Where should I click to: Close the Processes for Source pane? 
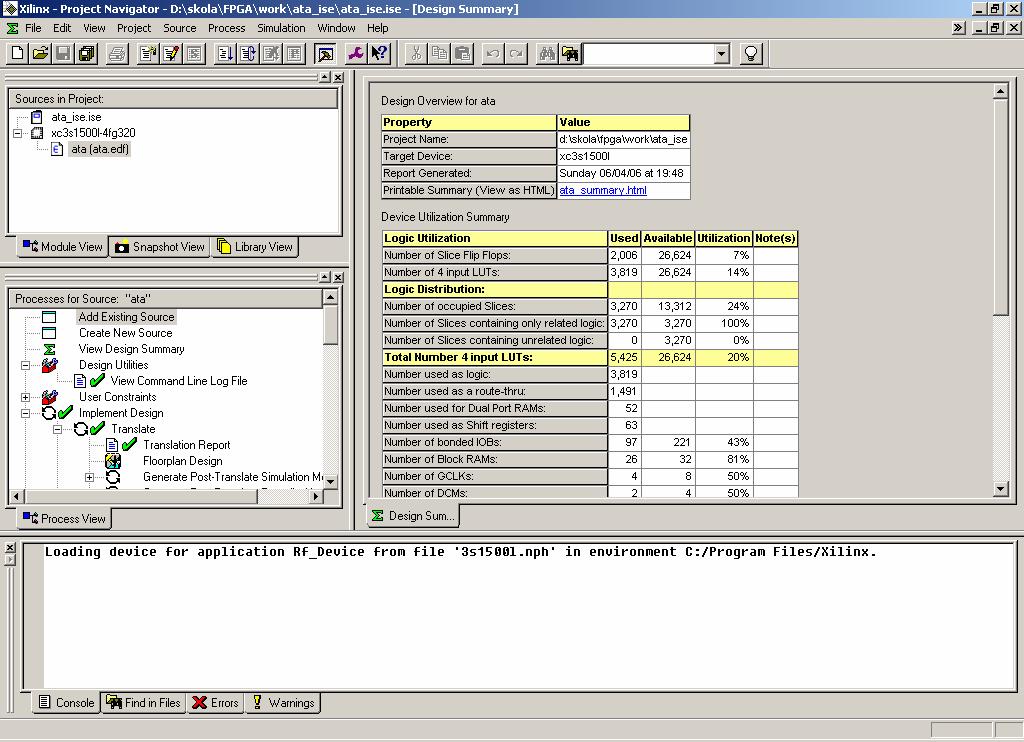(x=338, y=278)
